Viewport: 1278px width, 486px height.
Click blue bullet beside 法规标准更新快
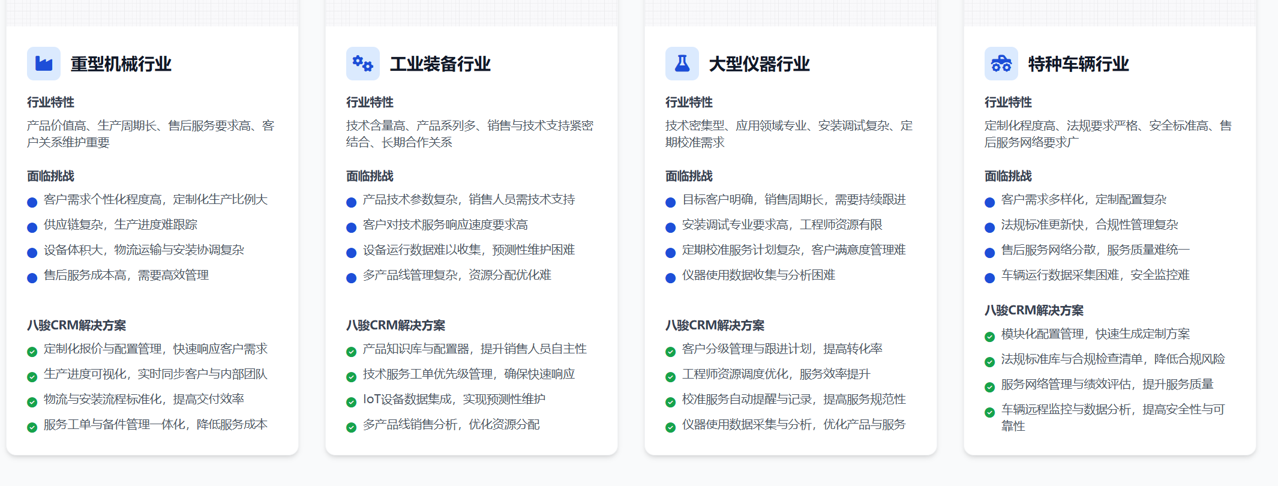pos(990,227)
